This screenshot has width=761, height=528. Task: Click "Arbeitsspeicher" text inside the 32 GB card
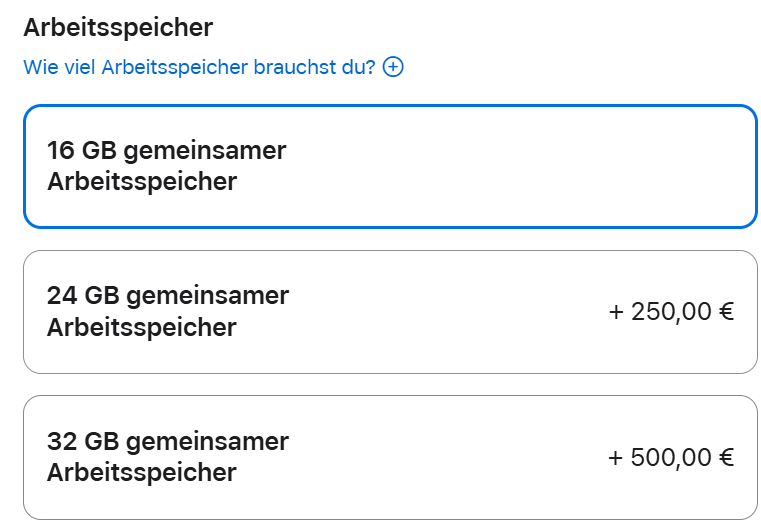[x=141, y=472]
